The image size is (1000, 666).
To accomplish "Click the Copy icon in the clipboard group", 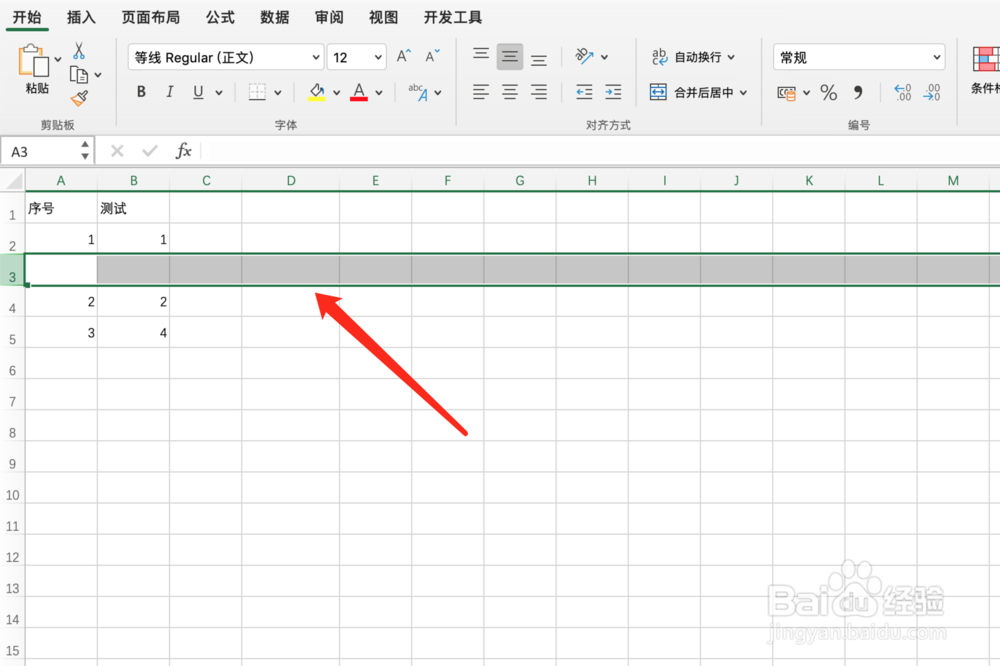I will pyautogui.click(x=79, y=73).
